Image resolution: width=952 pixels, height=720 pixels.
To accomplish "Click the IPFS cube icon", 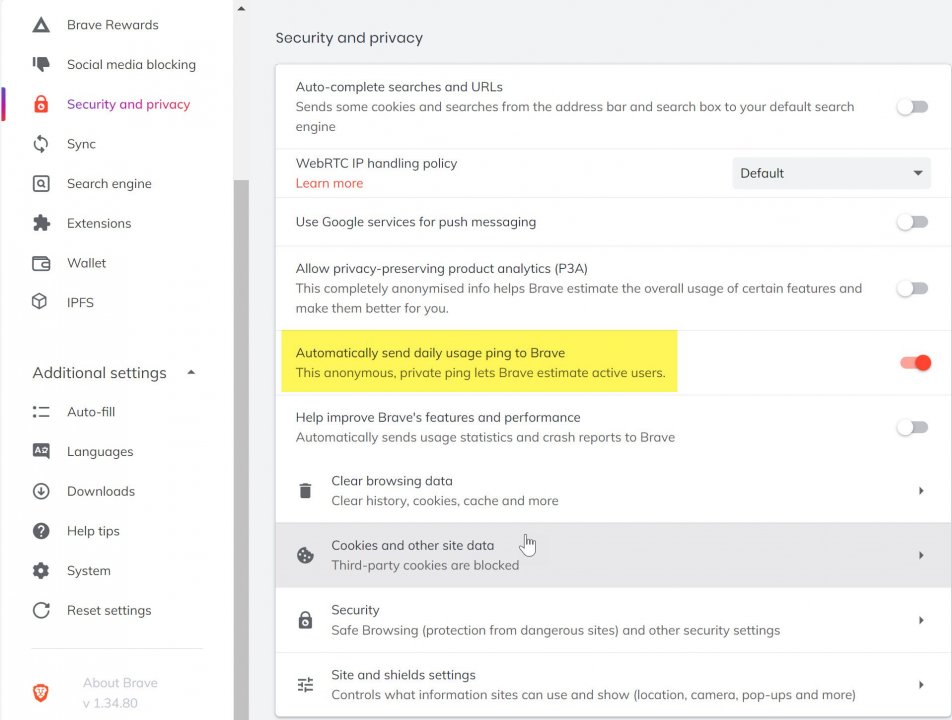I will click(41, 302).
